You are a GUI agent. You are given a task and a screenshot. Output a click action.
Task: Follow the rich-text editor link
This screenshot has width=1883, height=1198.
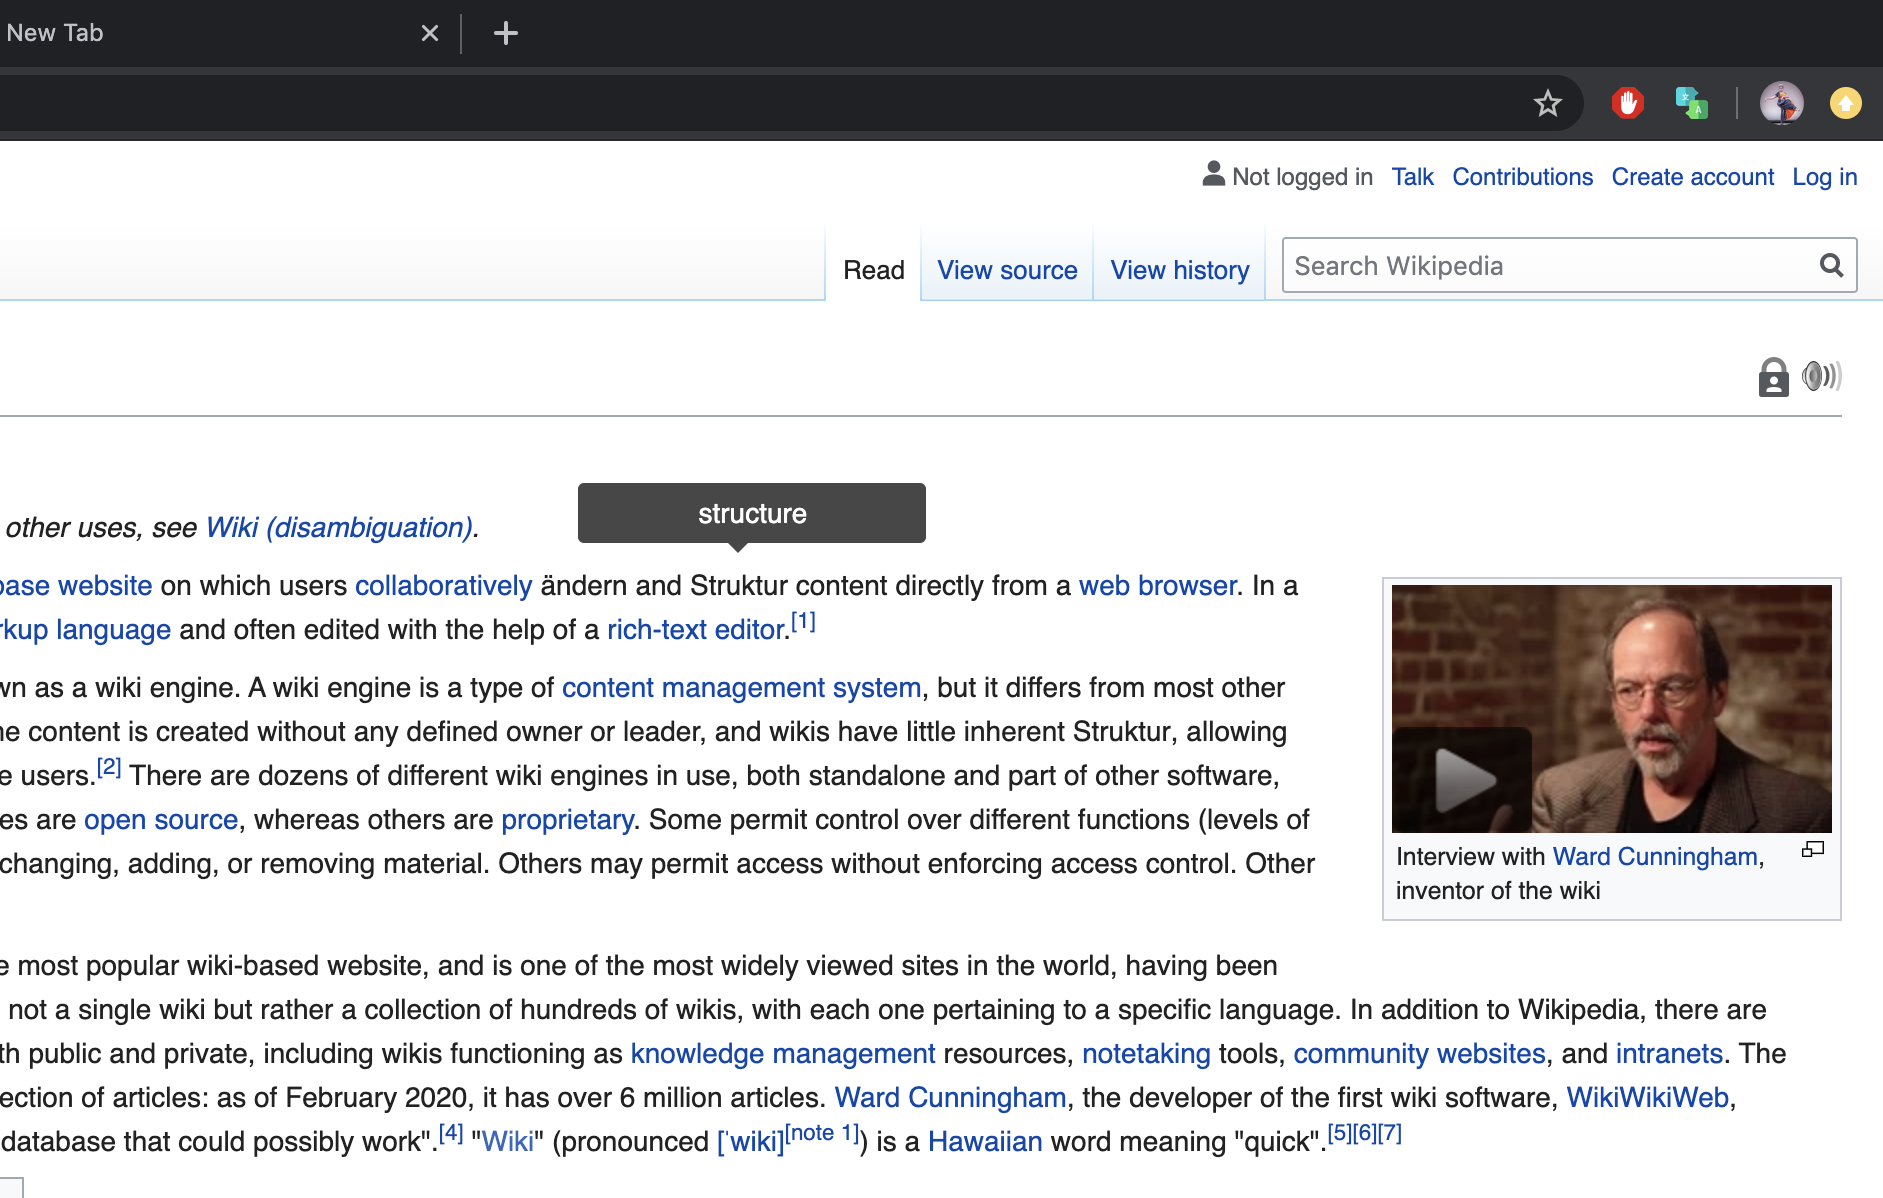696,629
